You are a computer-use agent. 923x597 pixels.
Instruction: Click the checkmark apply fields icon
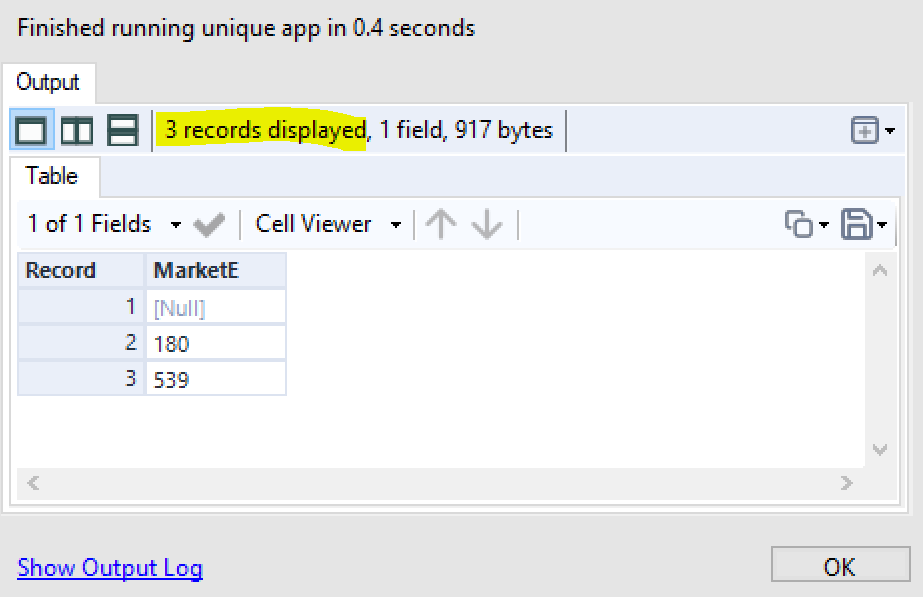point(209,225)
